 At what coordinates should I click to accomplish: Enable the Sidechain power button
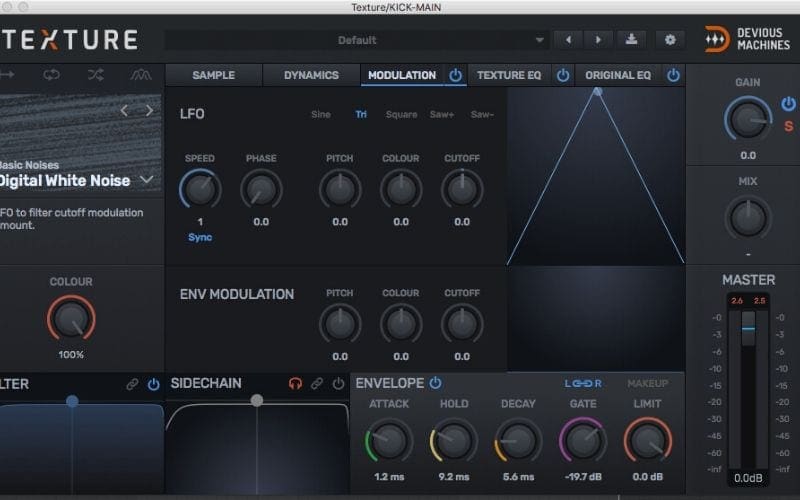[338, 383]
